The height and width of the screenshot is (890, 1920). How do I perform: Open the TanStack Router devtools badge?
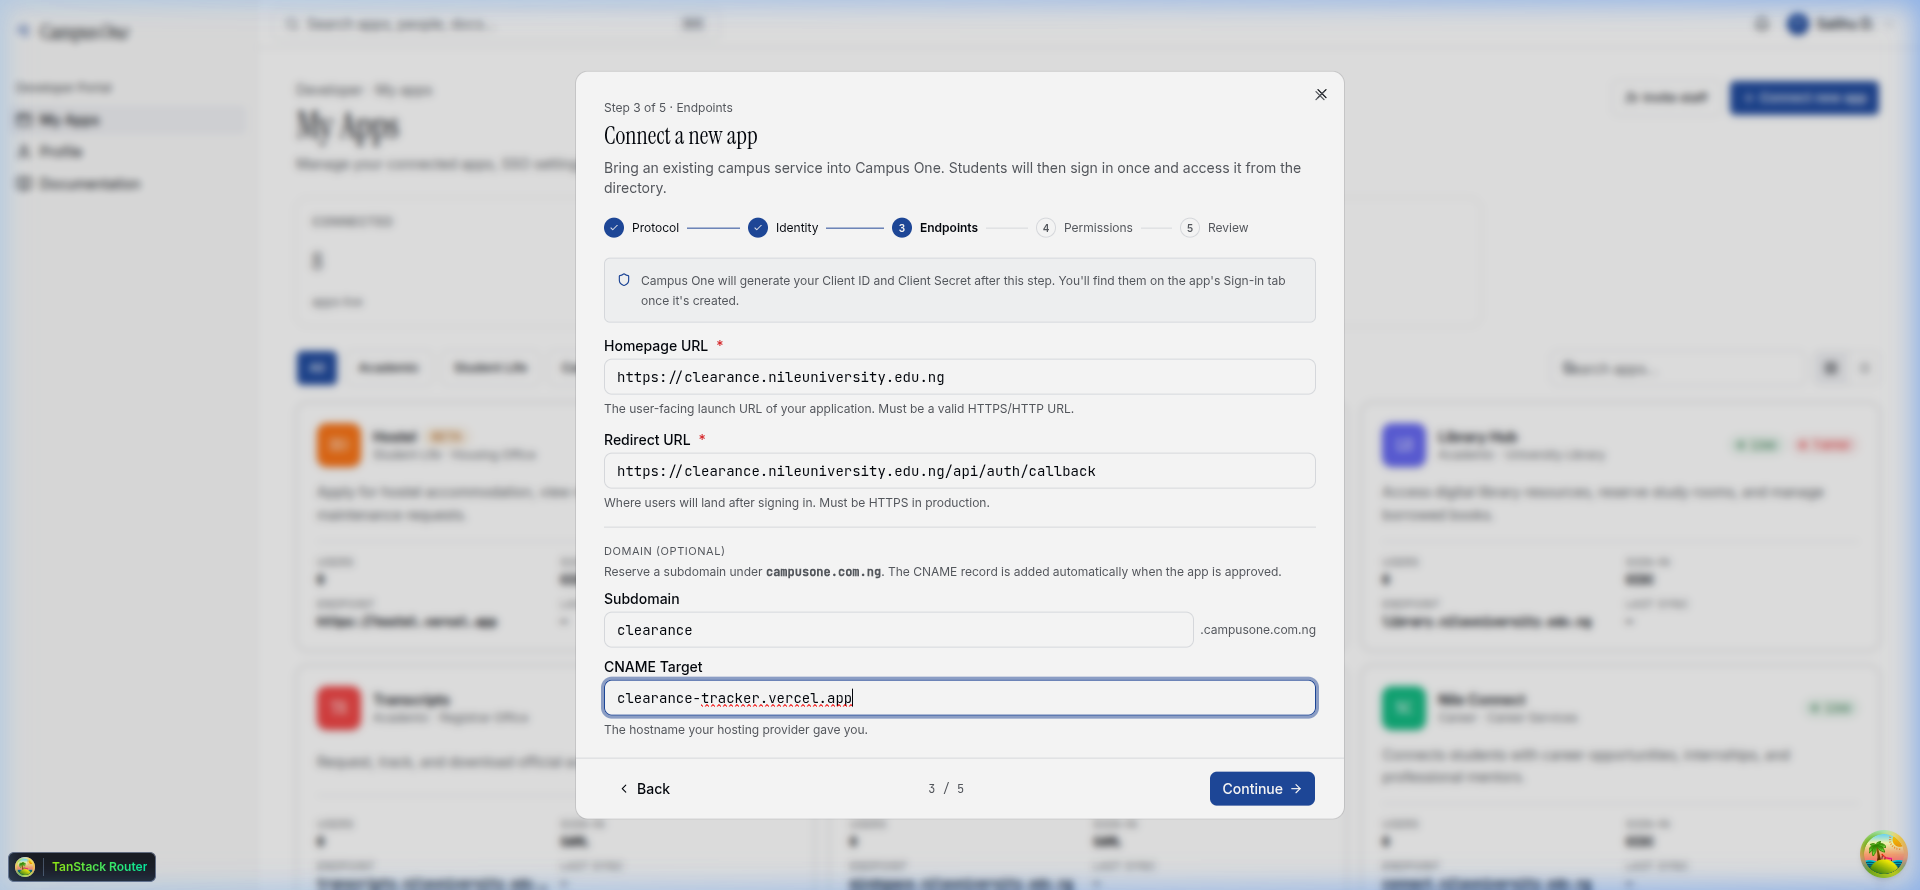coord(82,867)
